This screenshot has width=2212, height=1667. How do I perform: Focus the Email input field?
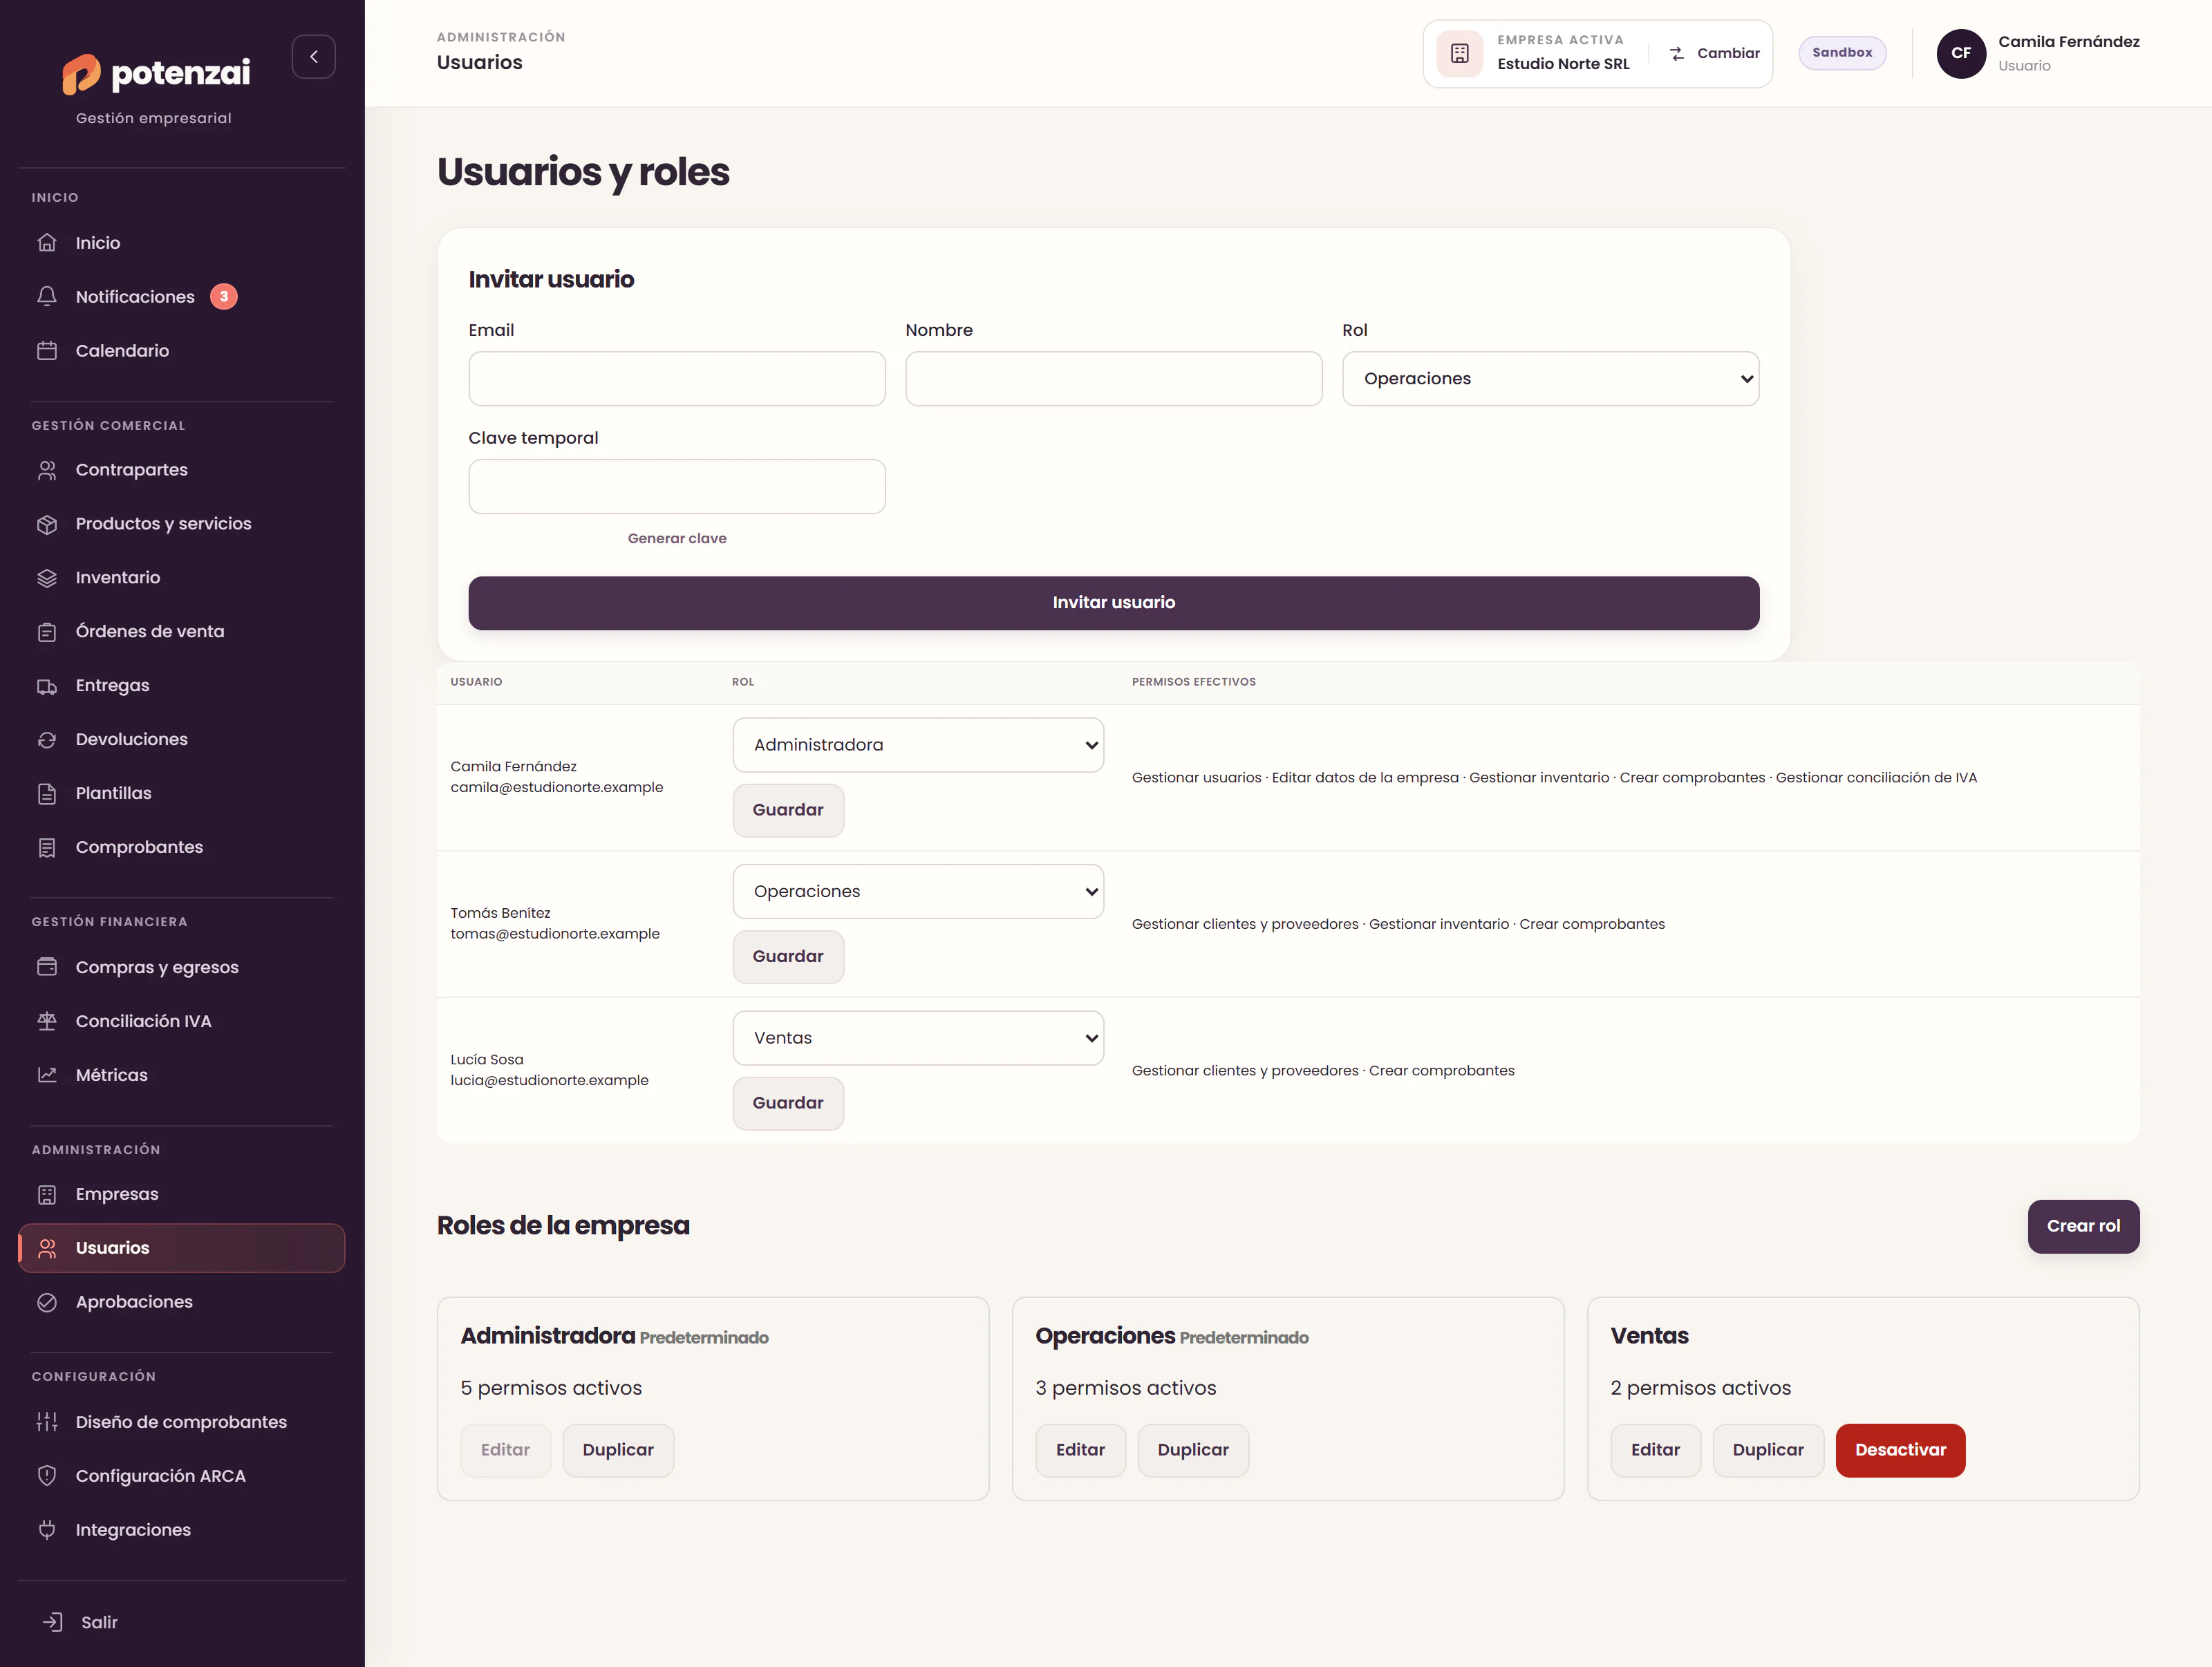[x=677, y=379]
